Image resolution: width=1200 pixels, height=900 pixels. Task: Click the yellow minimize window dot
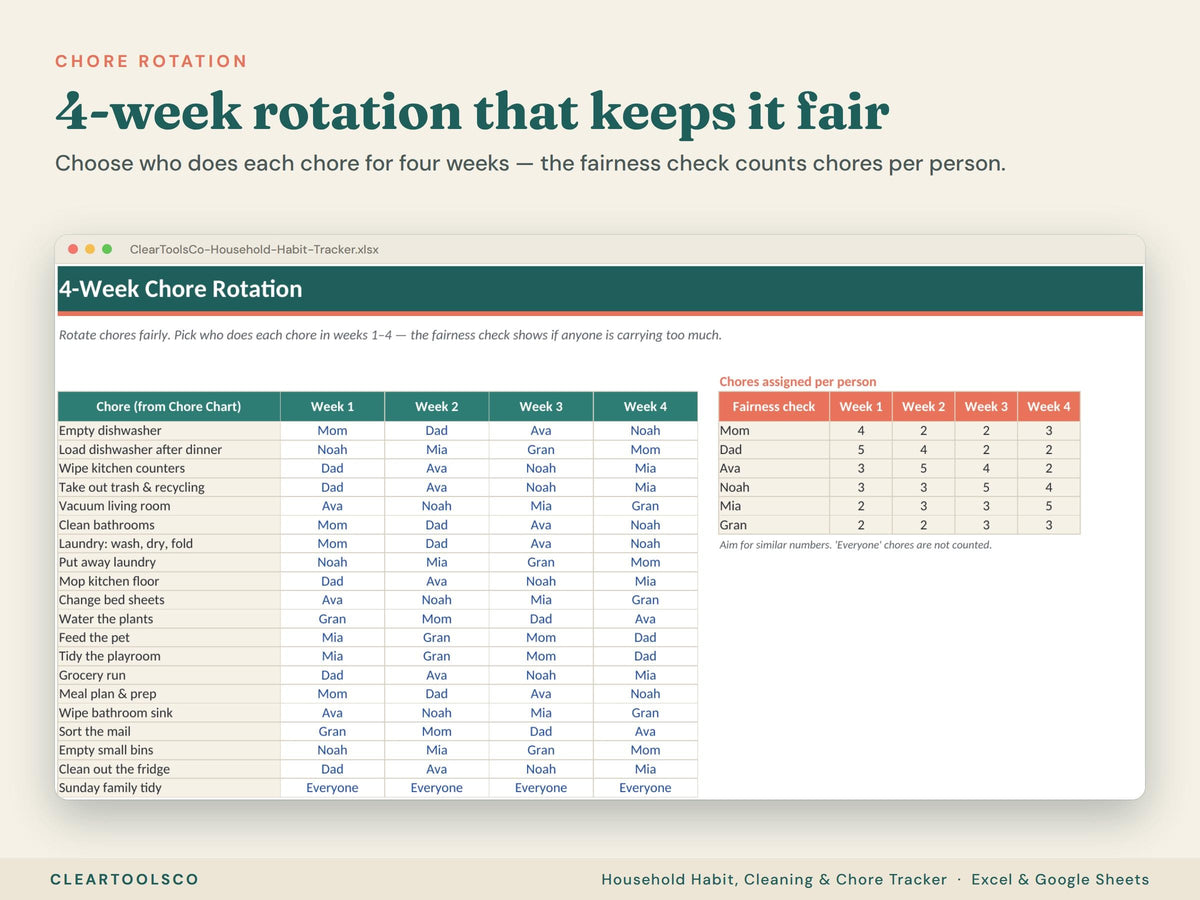click(x=90, y=249)
